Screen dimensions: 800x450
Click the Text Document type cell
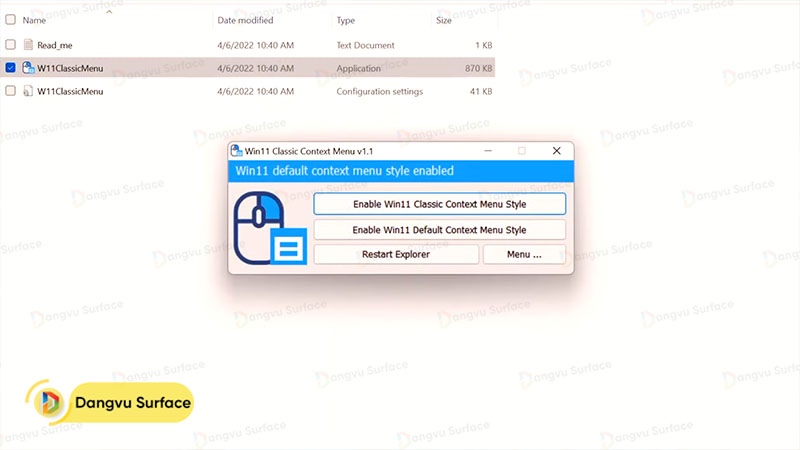point(365,45)
